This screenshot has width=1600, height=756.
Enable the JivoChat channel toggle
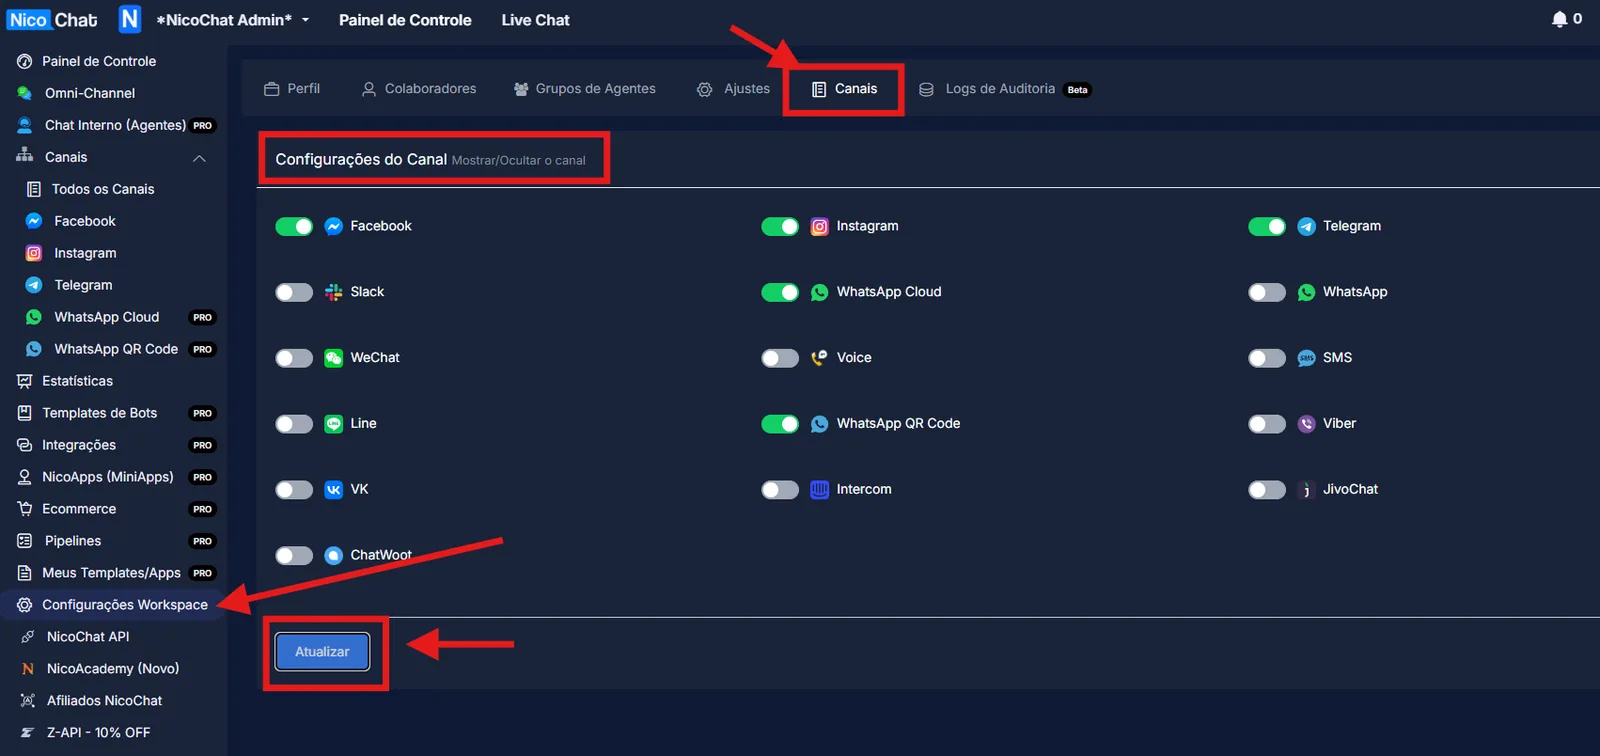point(1267,490)
